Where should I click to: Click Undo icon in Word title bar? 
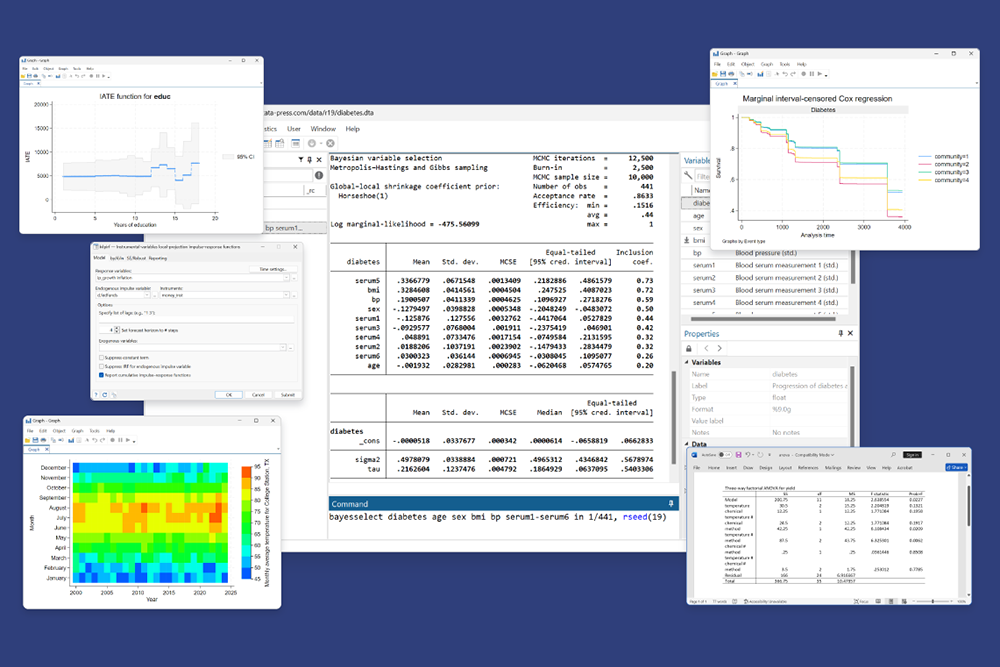click(748, 455)
